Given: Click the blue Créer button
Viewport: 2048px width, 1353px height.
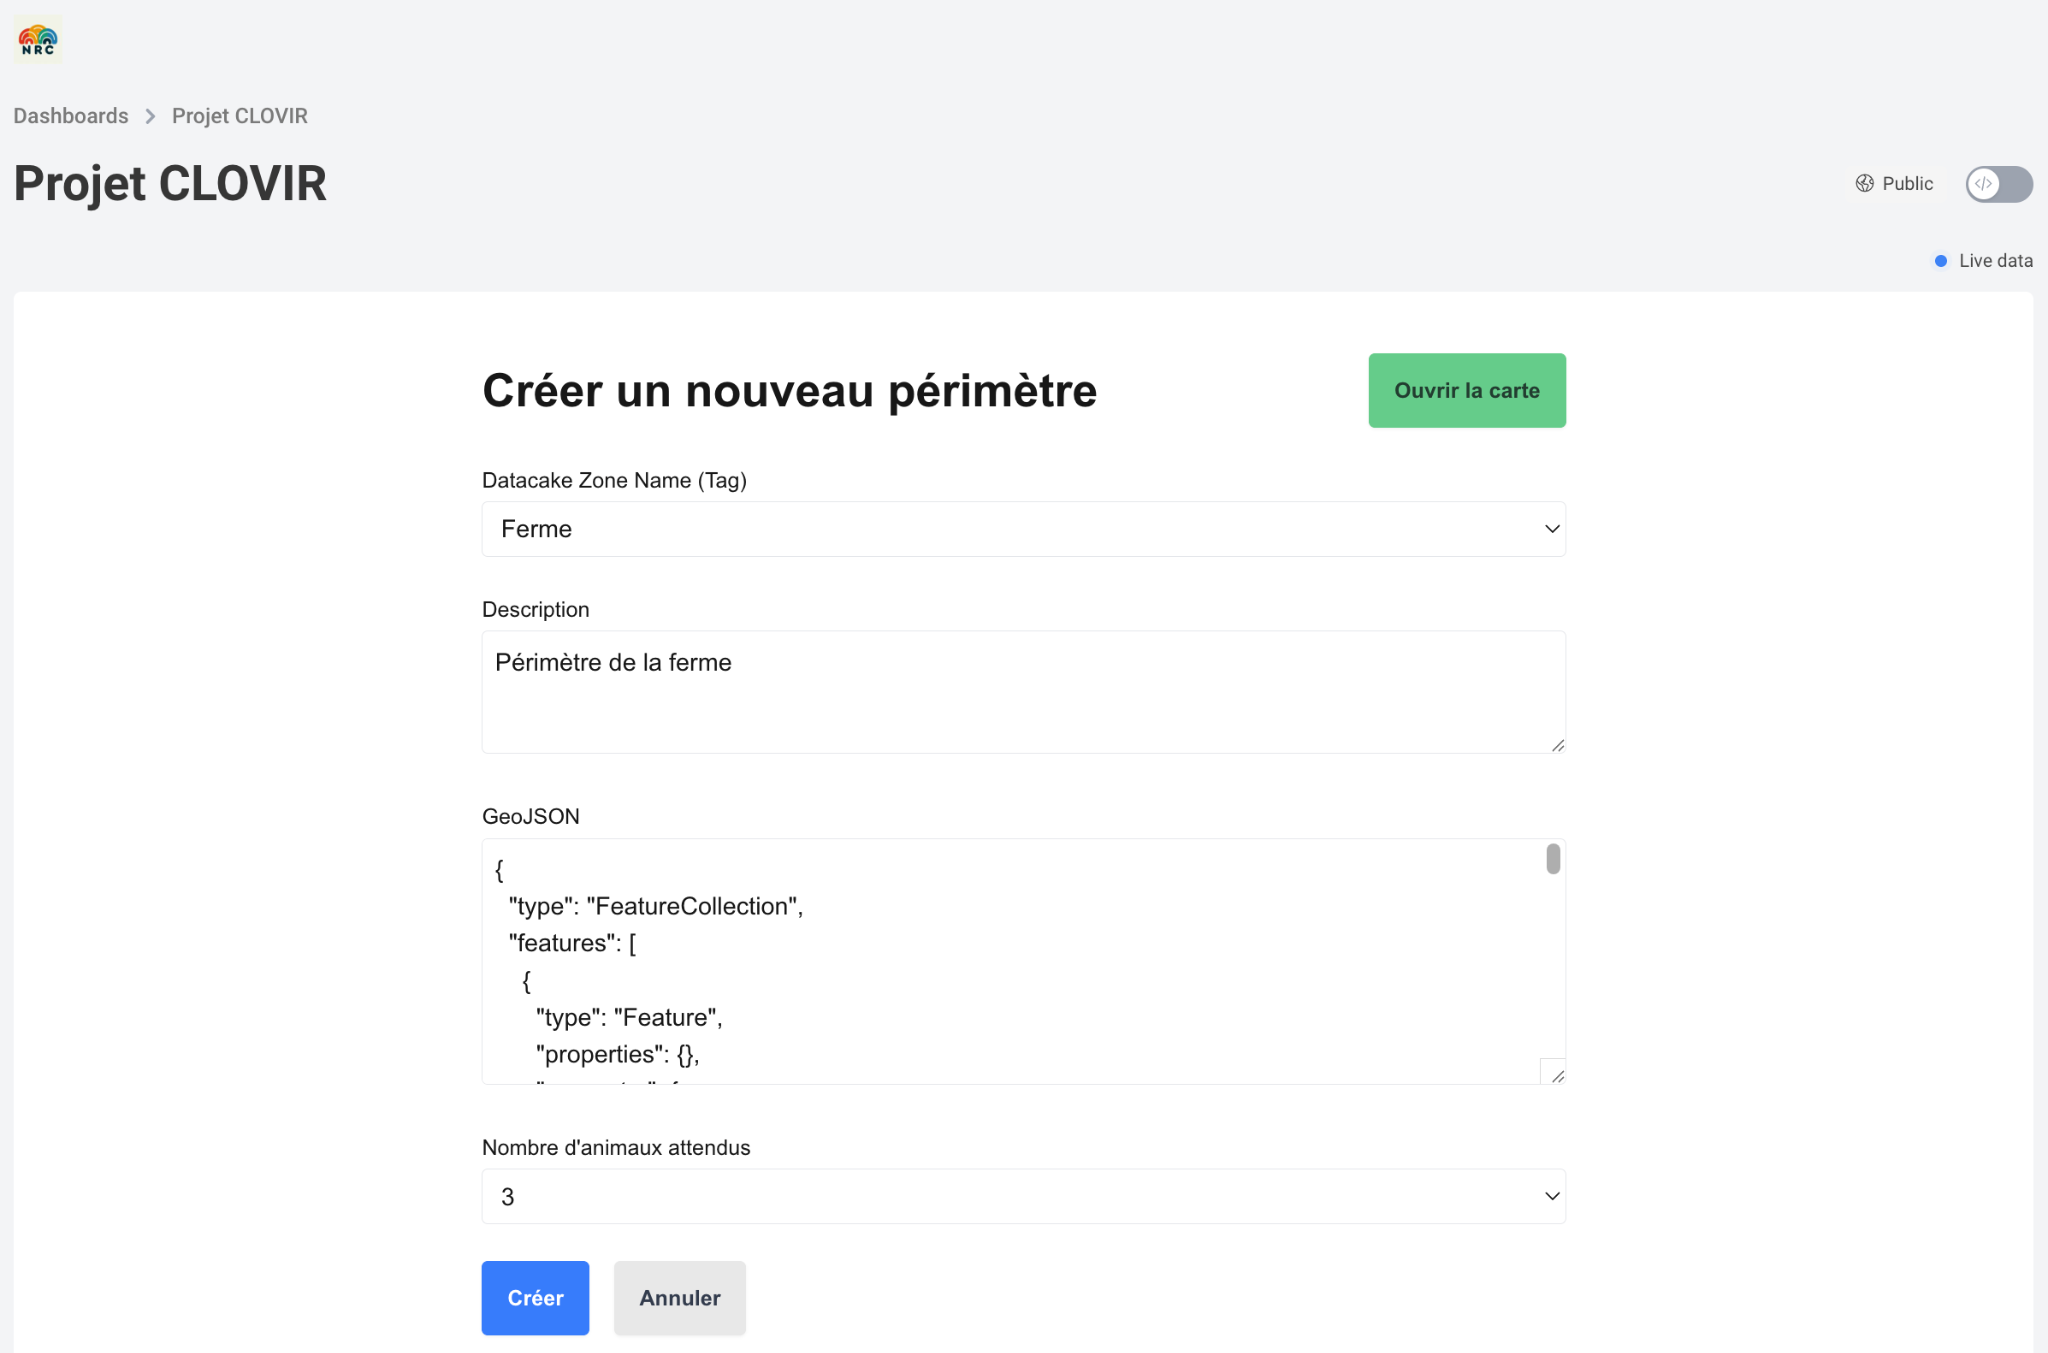Looking at the screenshot, I should [535, 1298].
